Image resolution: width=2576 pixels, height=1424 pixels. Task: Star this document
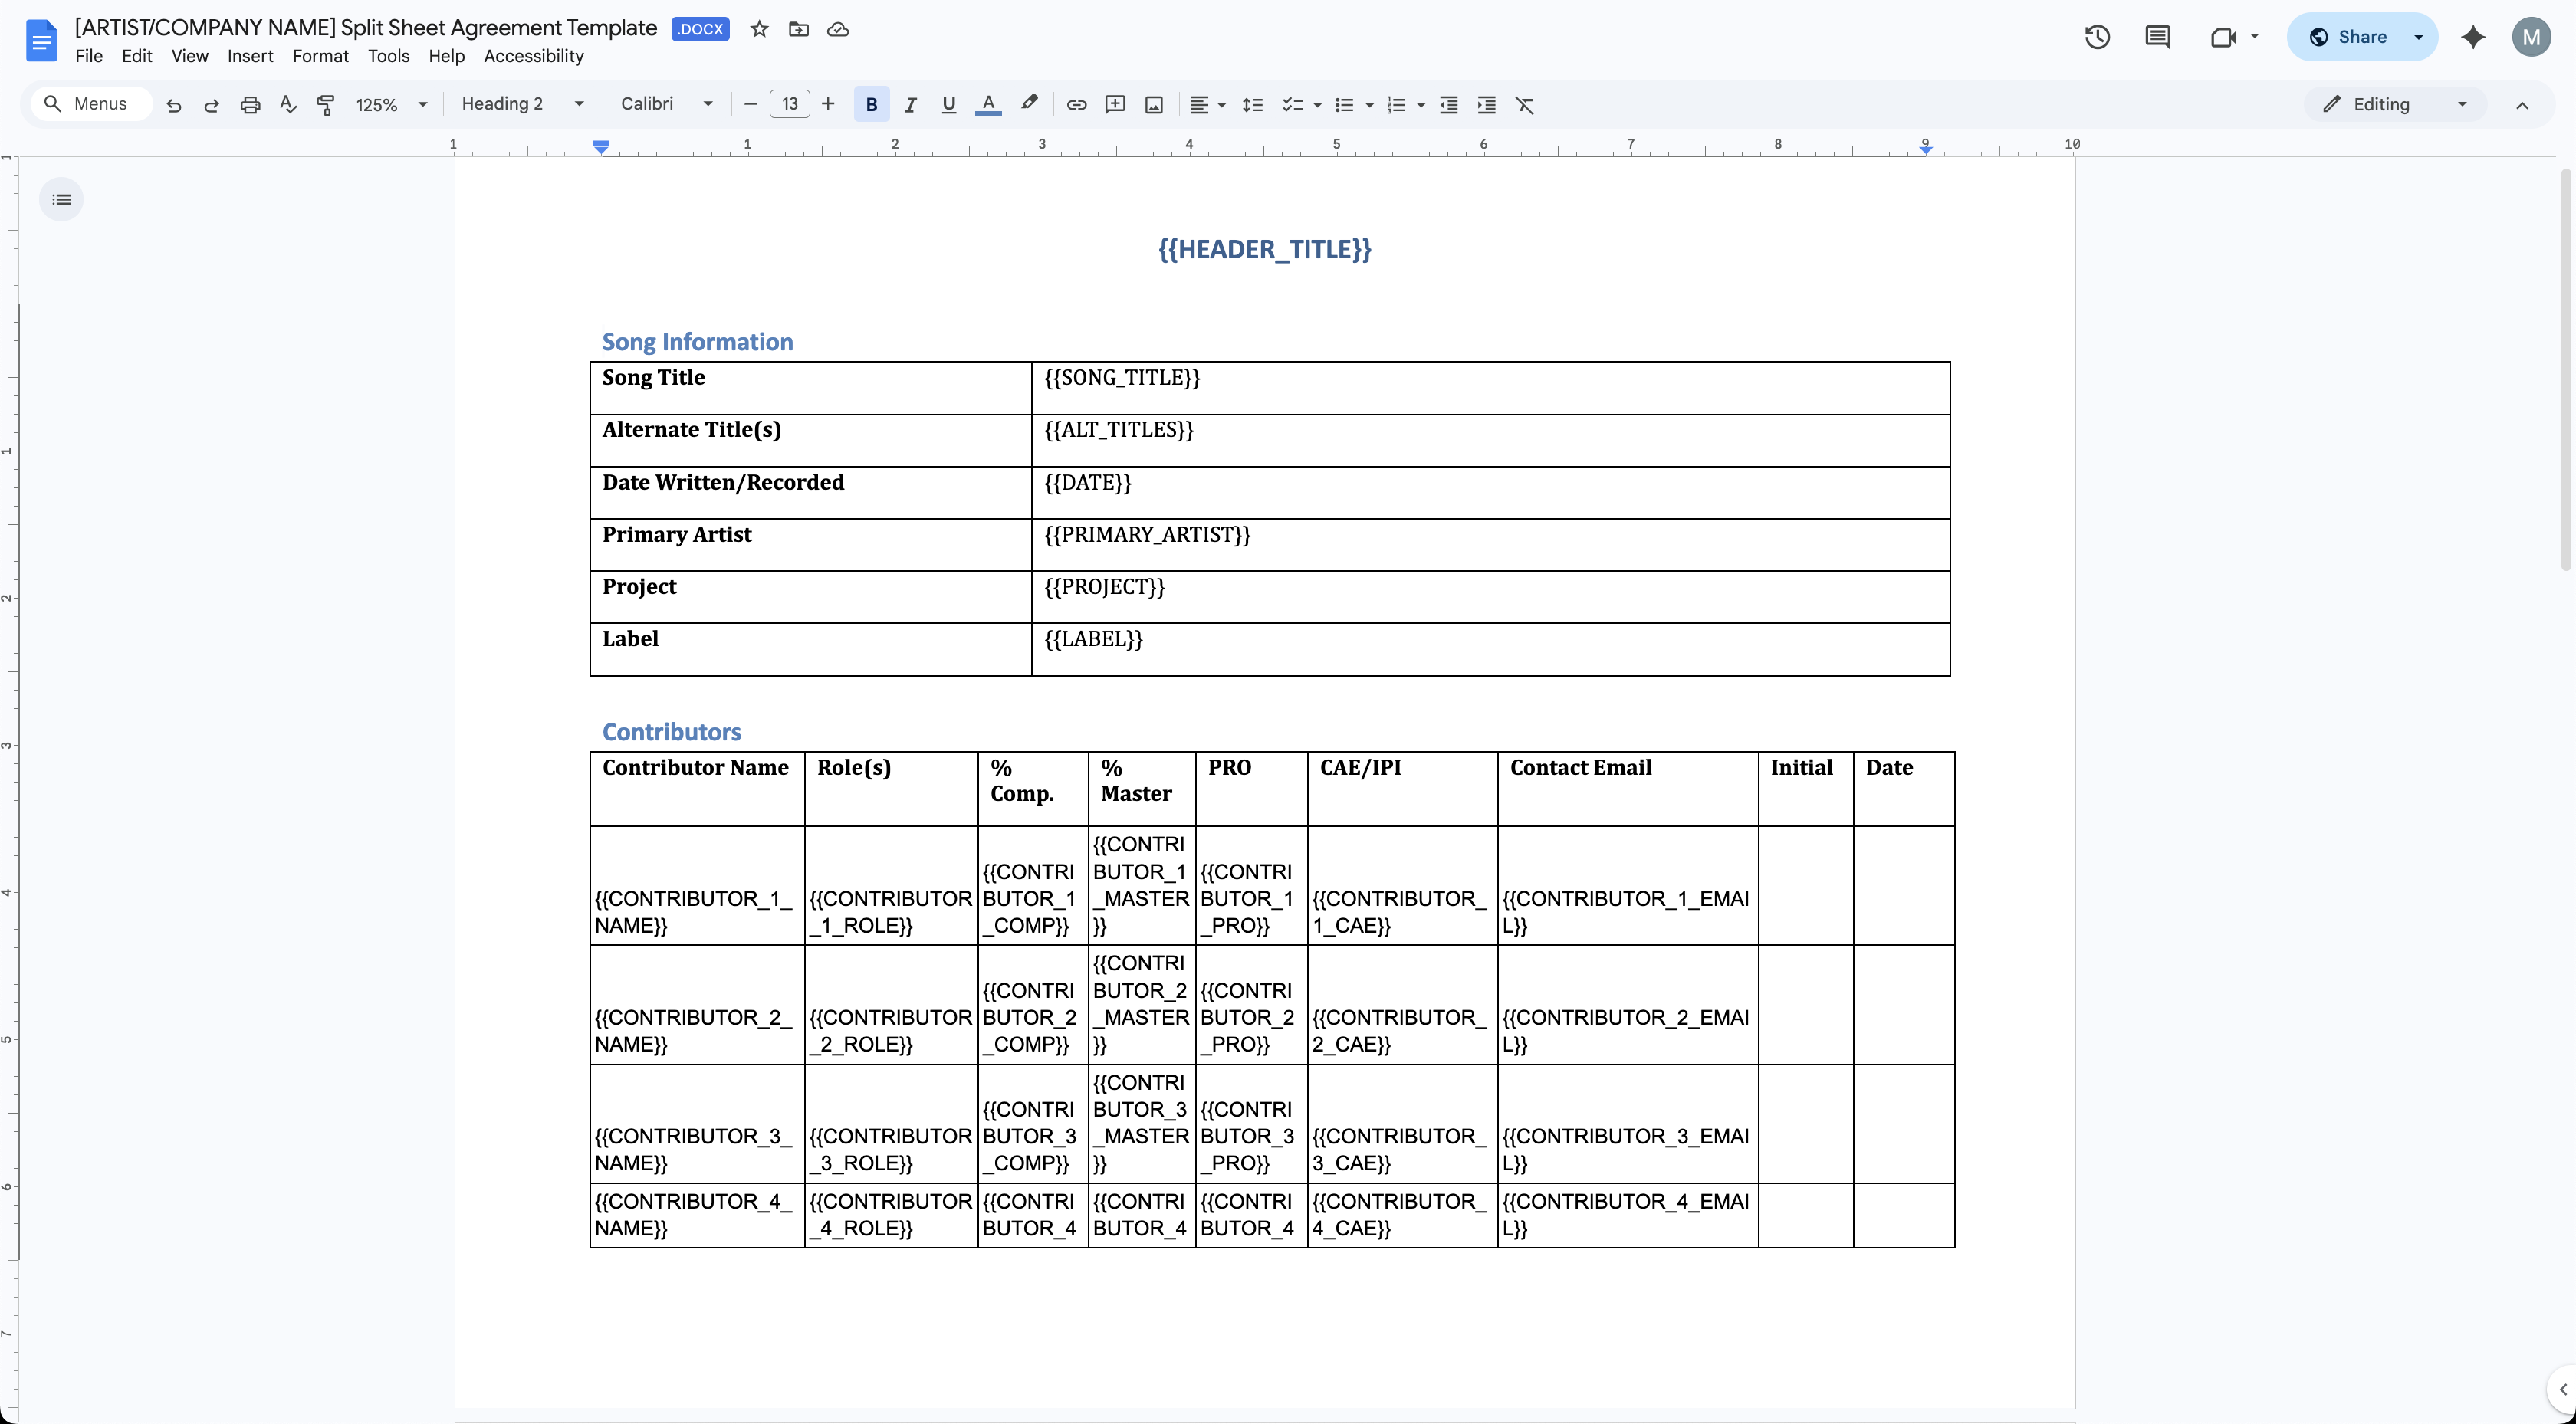[x=760, y=29]
